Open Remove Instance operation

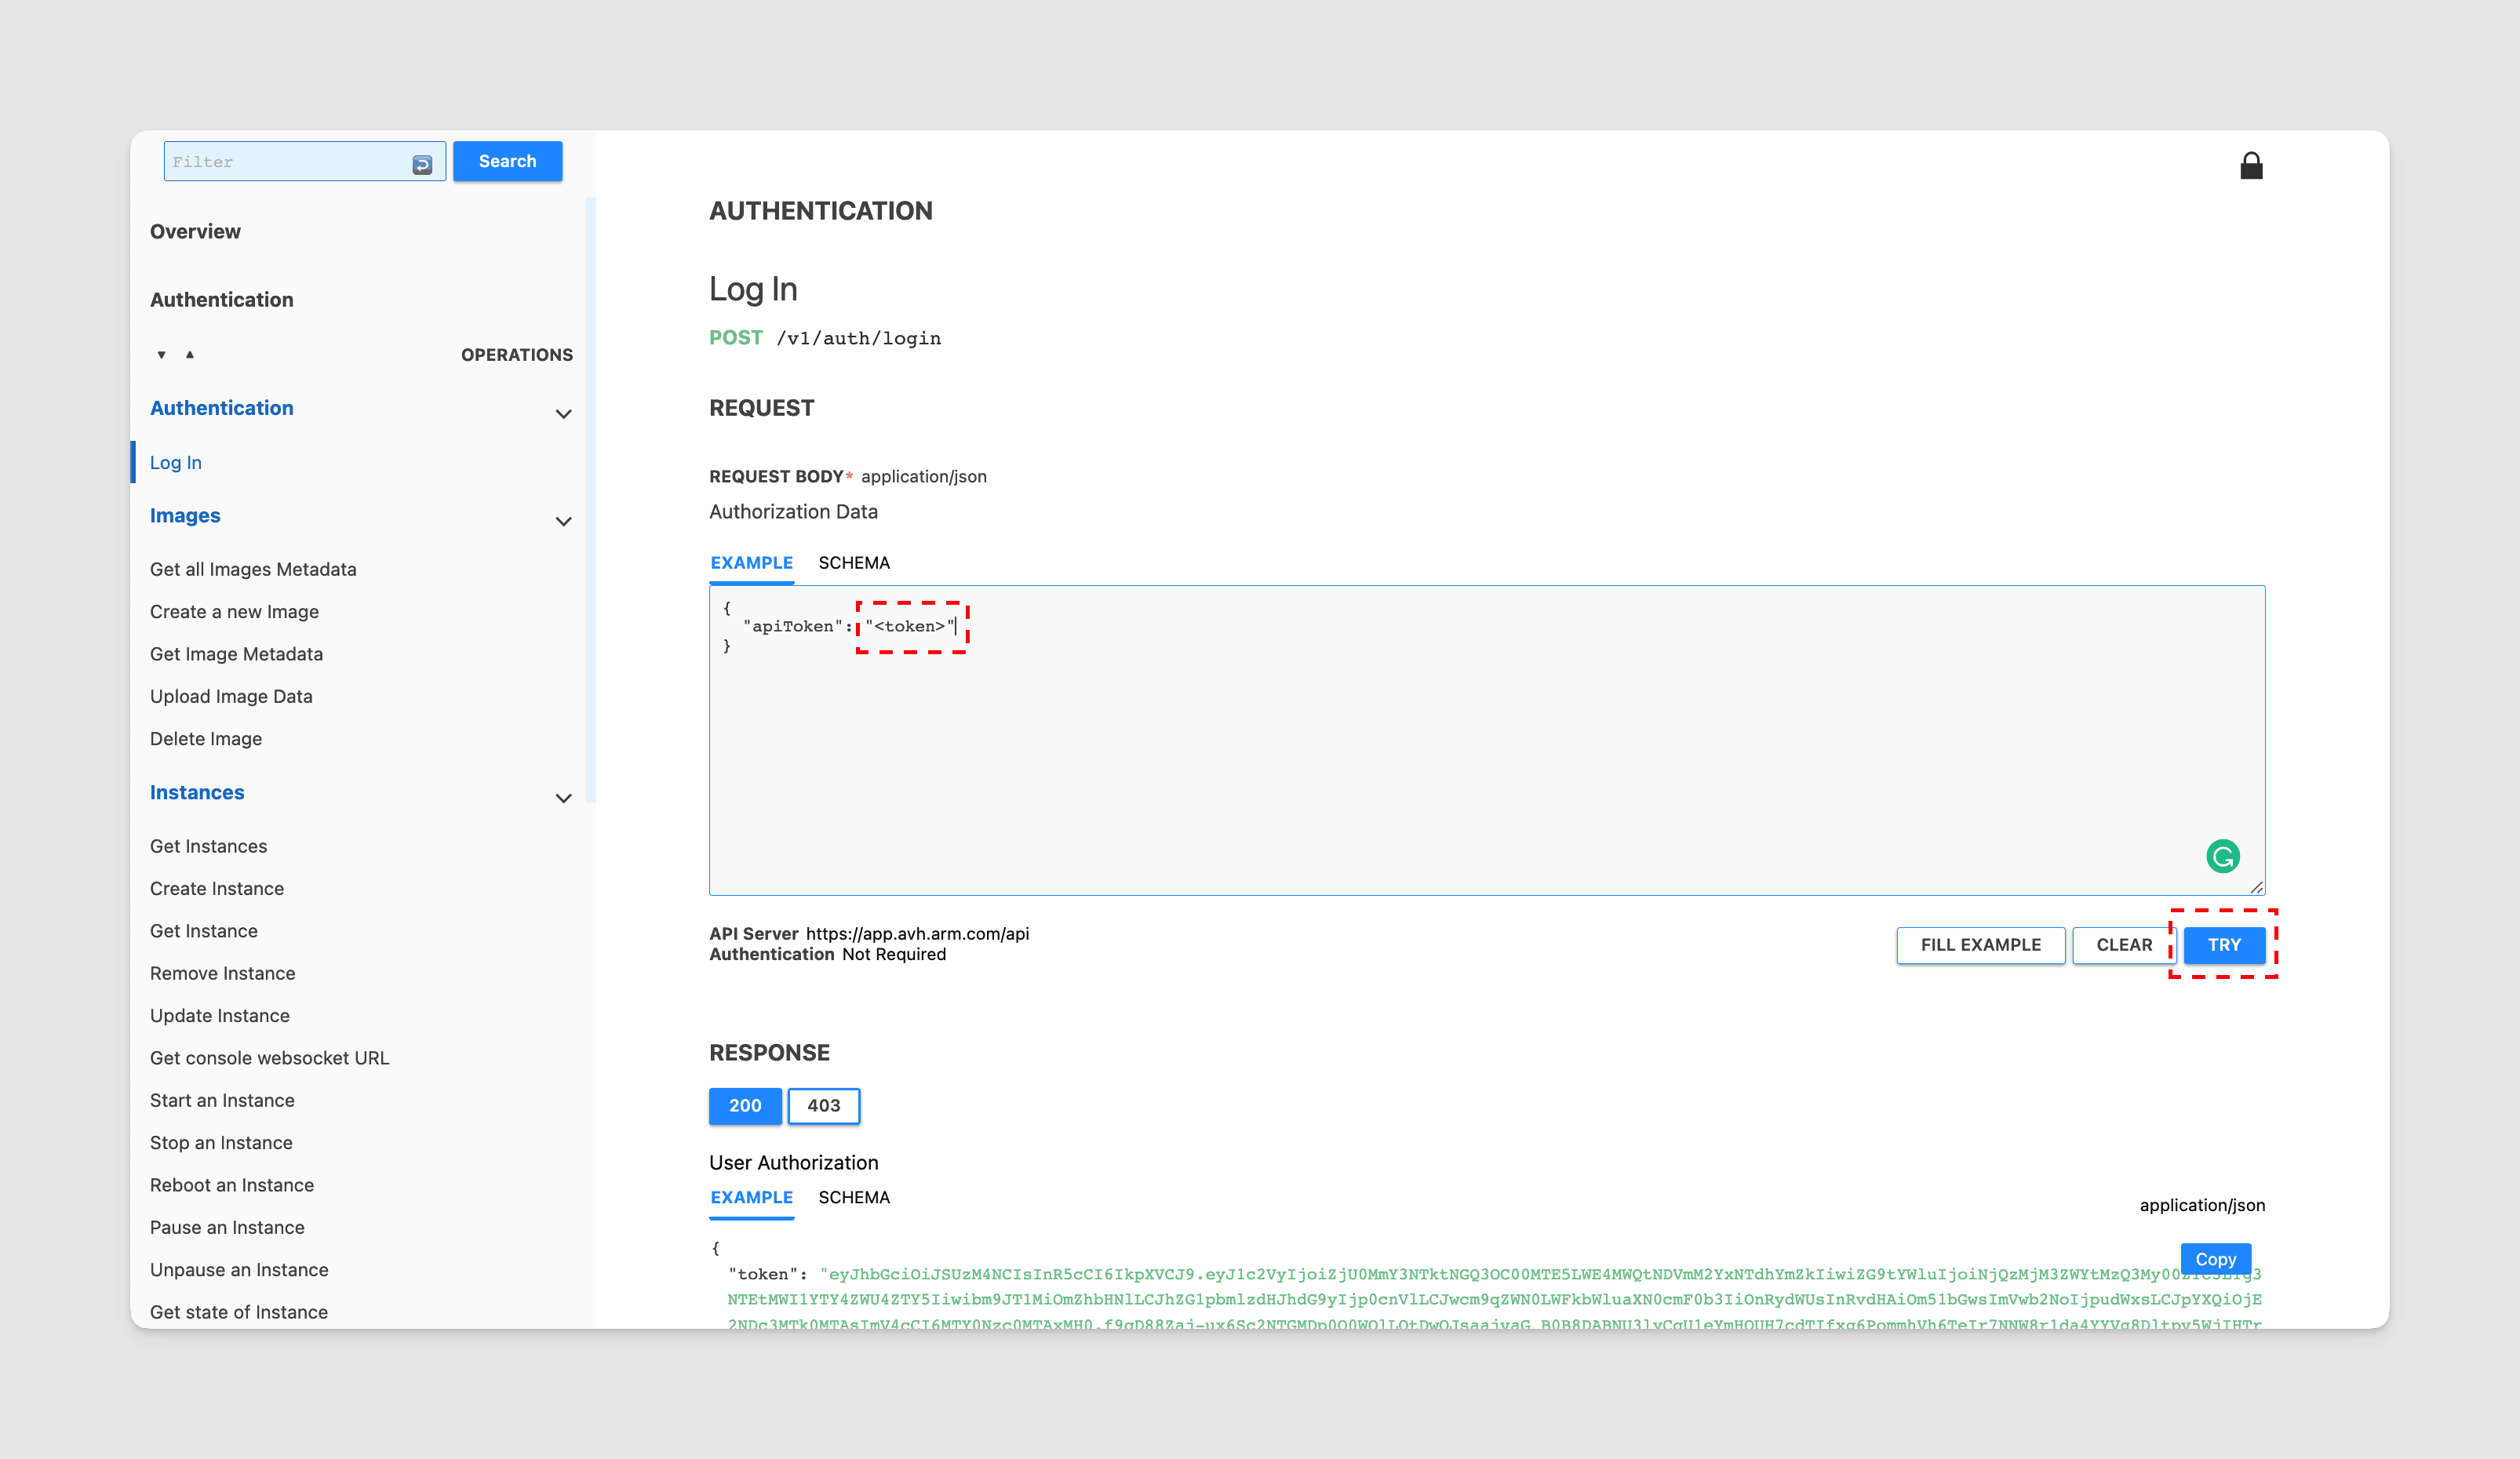[222, 973]
